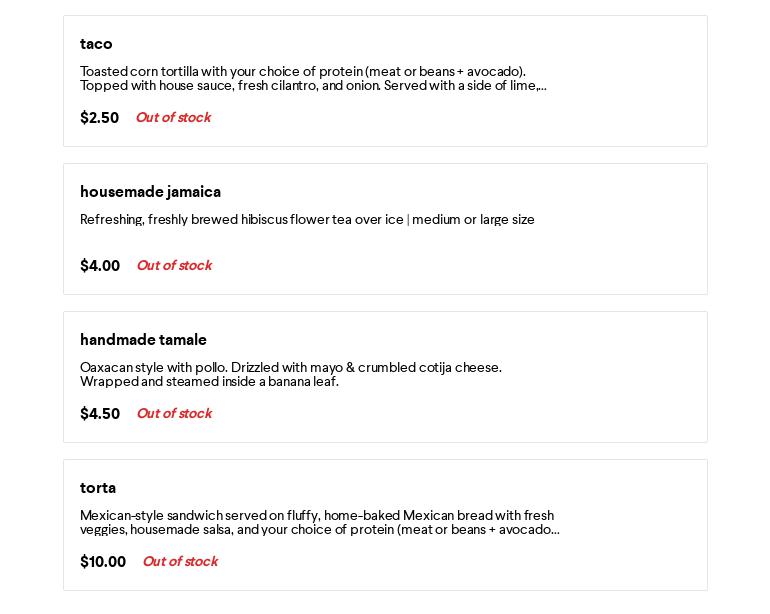Click Out of stock beside $4.00
The height and width of the screenshot is (614, 770).
click(174, 266)
